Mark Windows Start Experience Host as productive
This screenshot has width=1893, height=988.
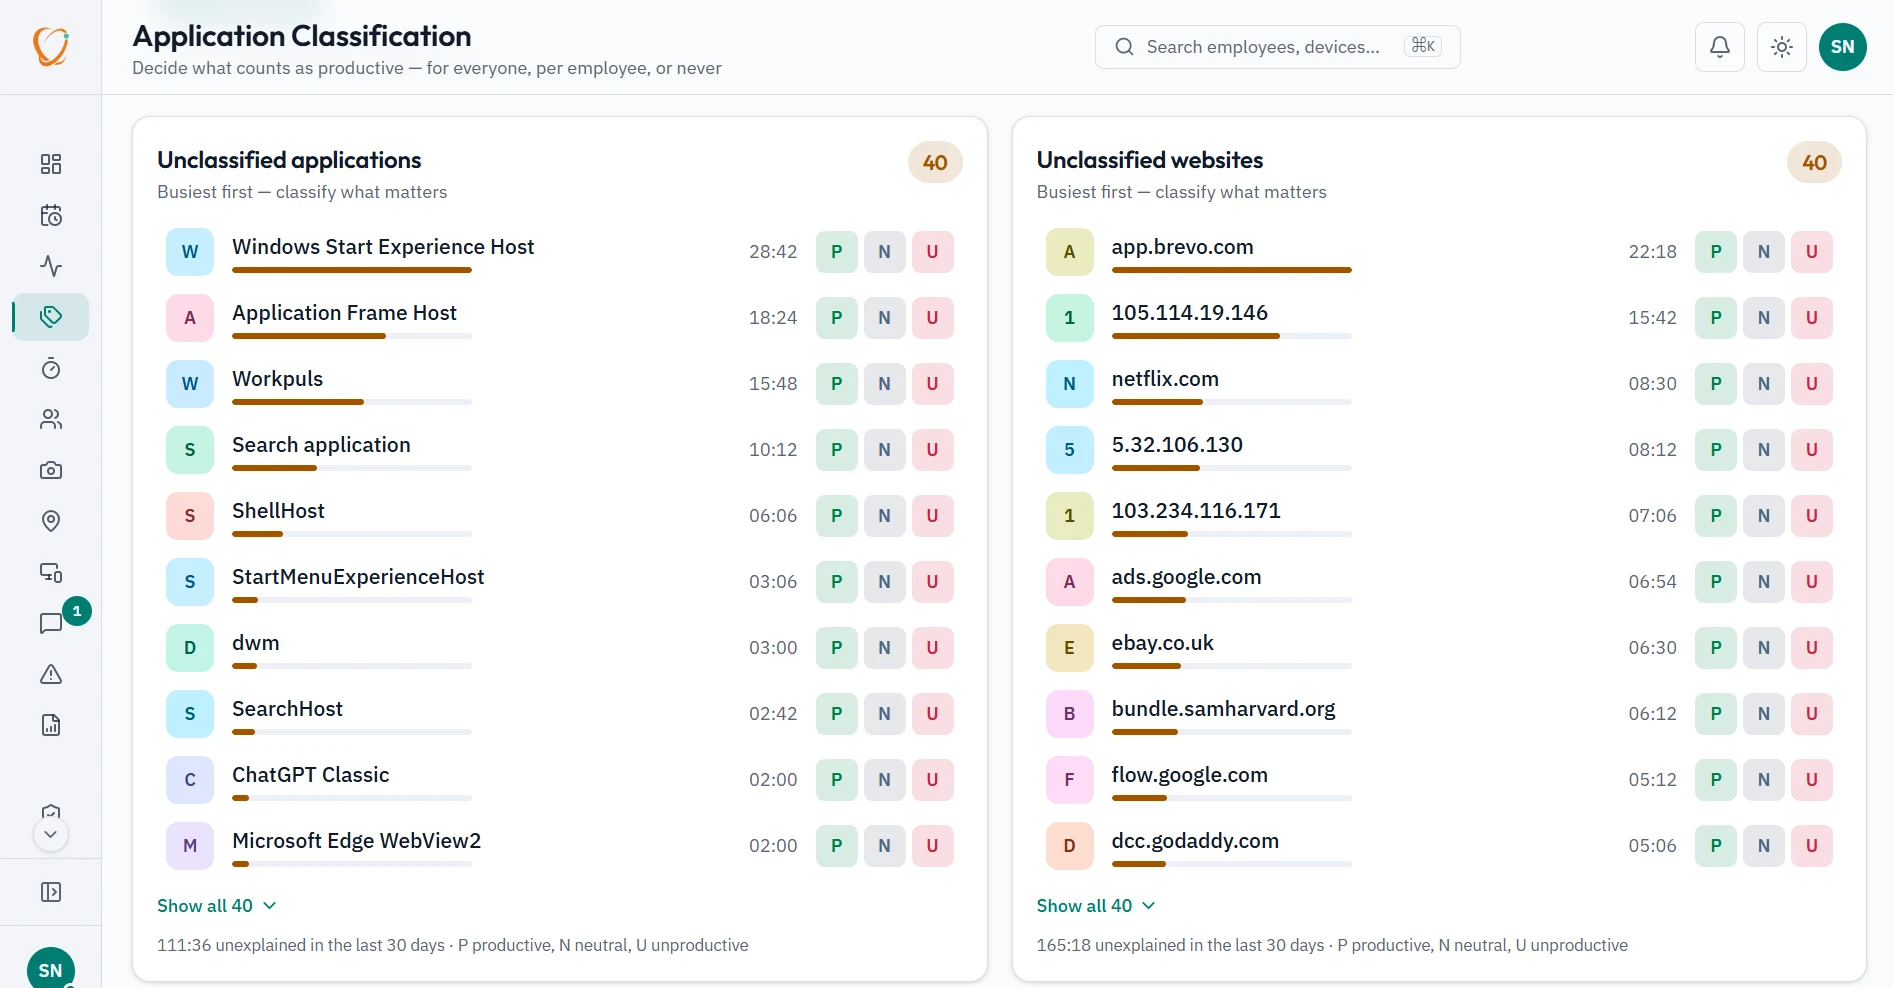[x=837, y=252]
